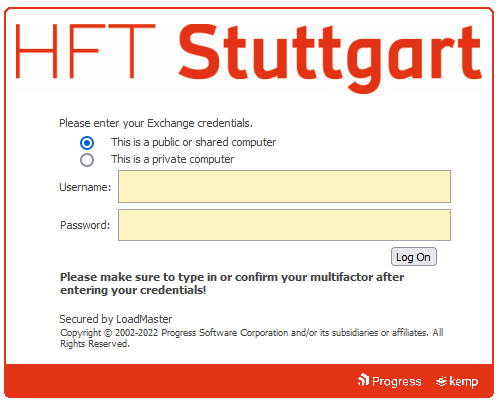Click the 'Secured by LoadMaster' text
This screenshot has height=401, width=499.
coord(116,319)
